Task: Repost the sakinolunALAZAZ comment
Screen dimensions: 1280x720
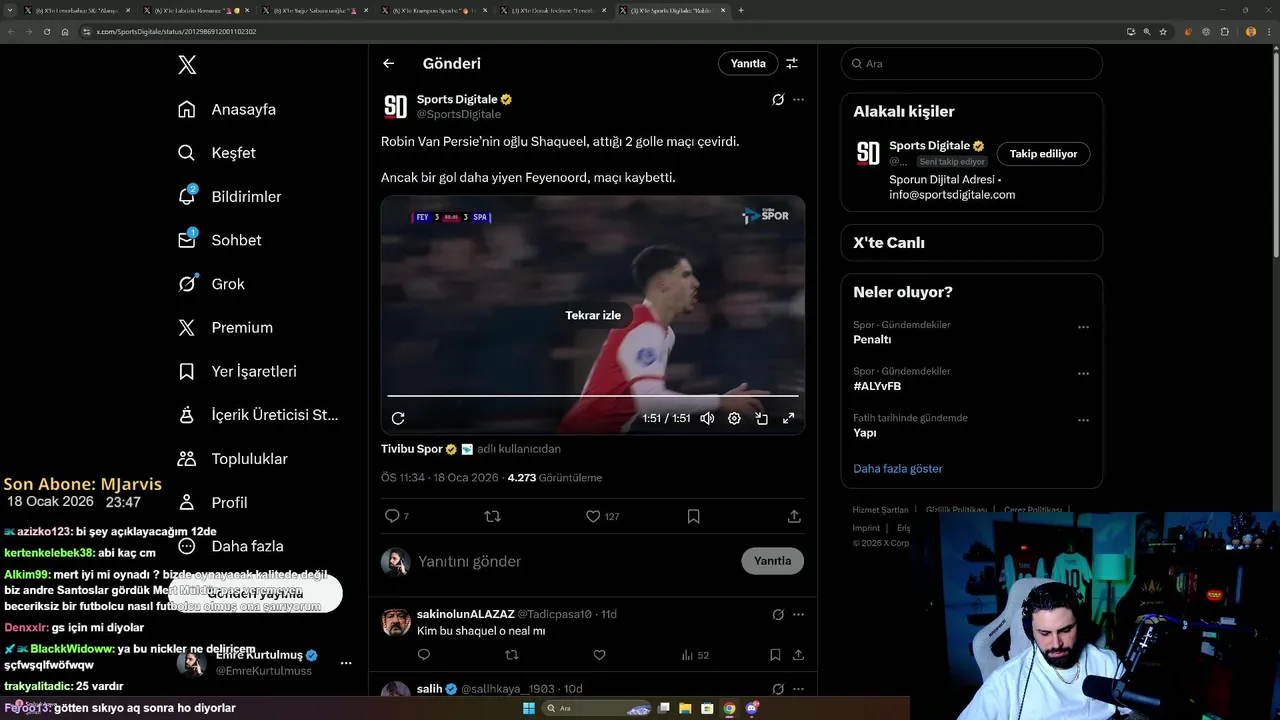Action: point(512,655)
